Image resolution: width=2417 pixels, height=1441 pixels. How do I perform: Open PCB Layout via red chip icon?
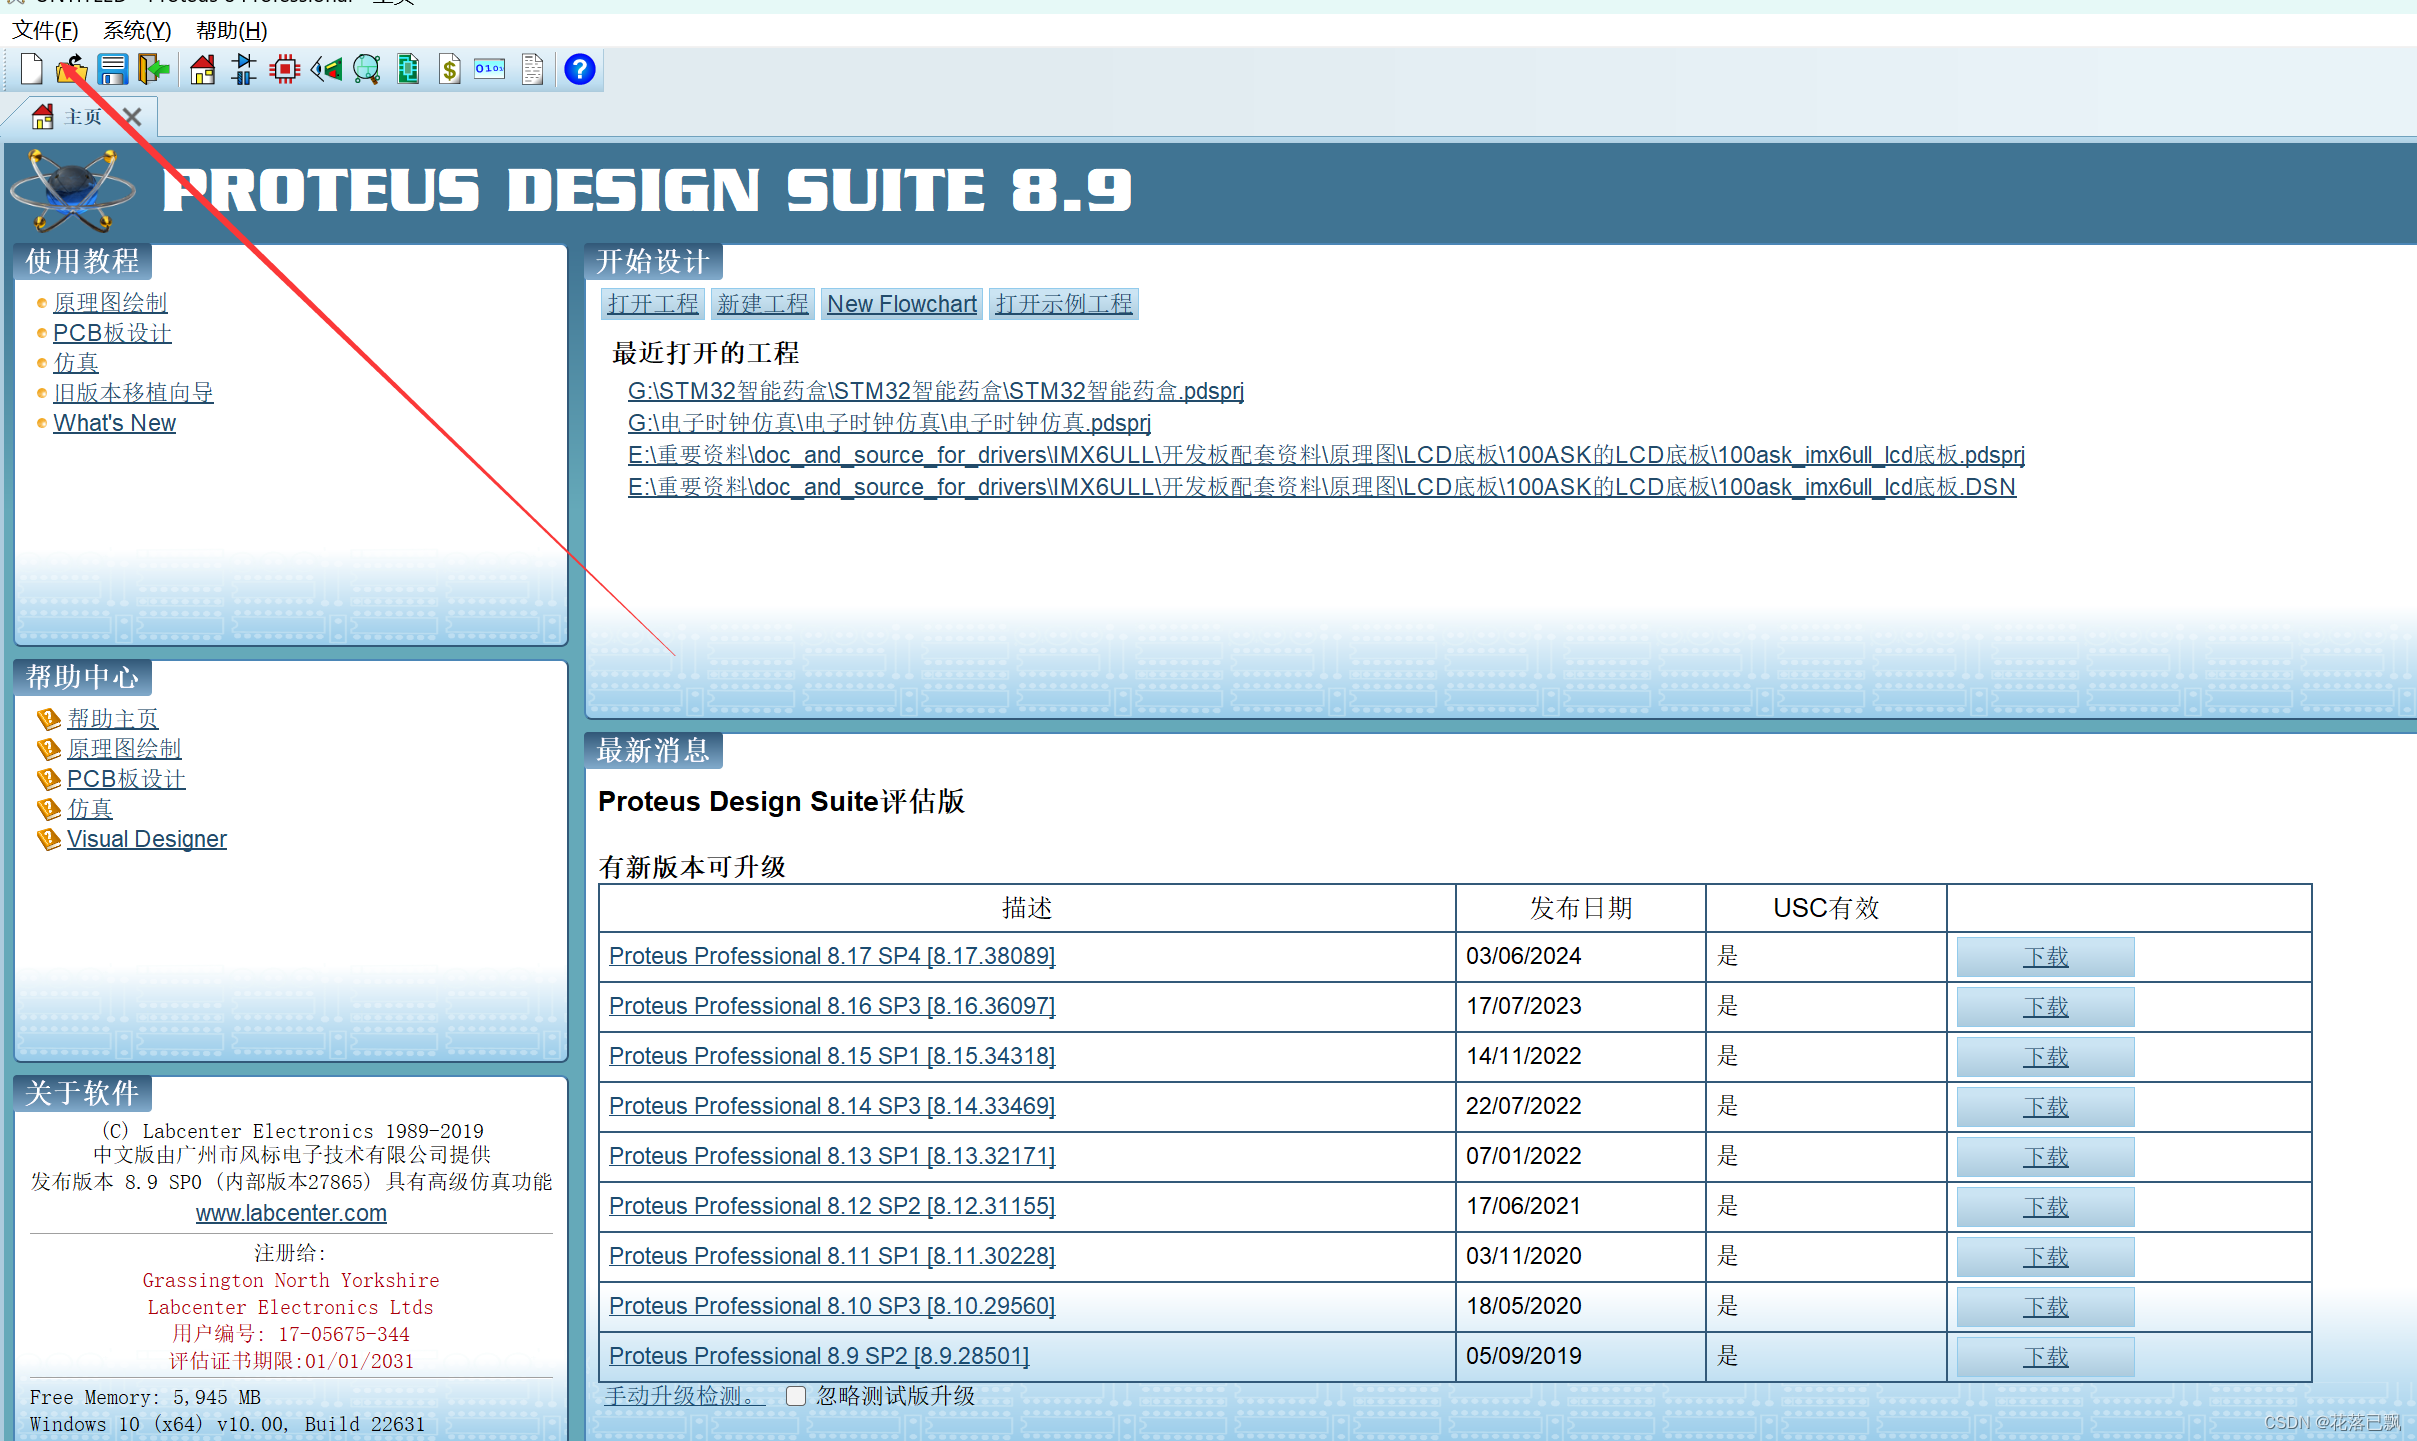pyautogui.click(x=285, y=69)
